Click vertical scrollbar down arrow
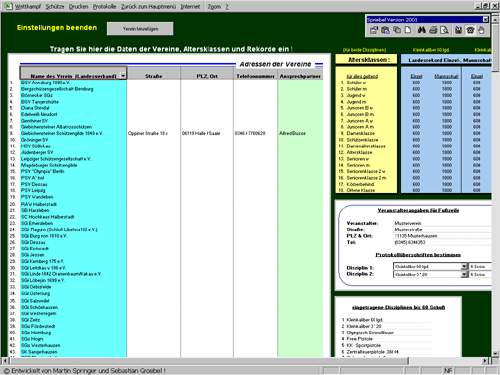Screen dimensions: 500x375 (495, 354)
